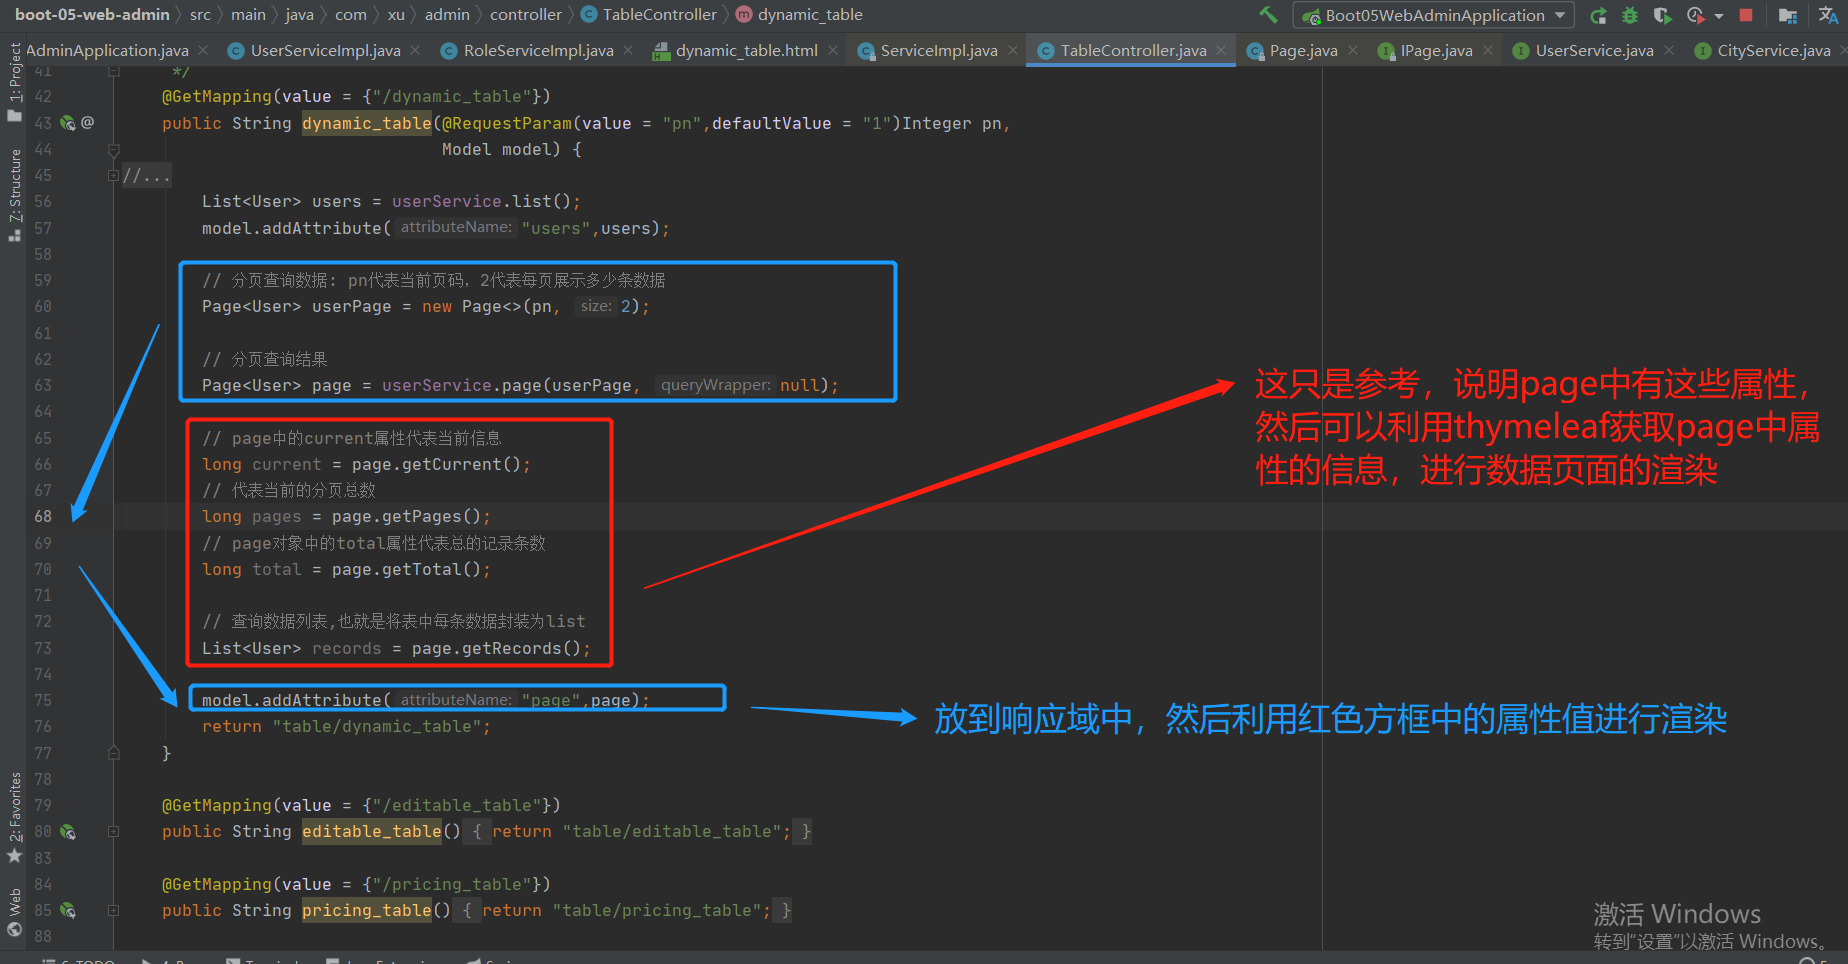Image resolution: width=1848 pixels, height=964 pixels.
Task: Close the Page.java tab
Action: (1353, 50)
